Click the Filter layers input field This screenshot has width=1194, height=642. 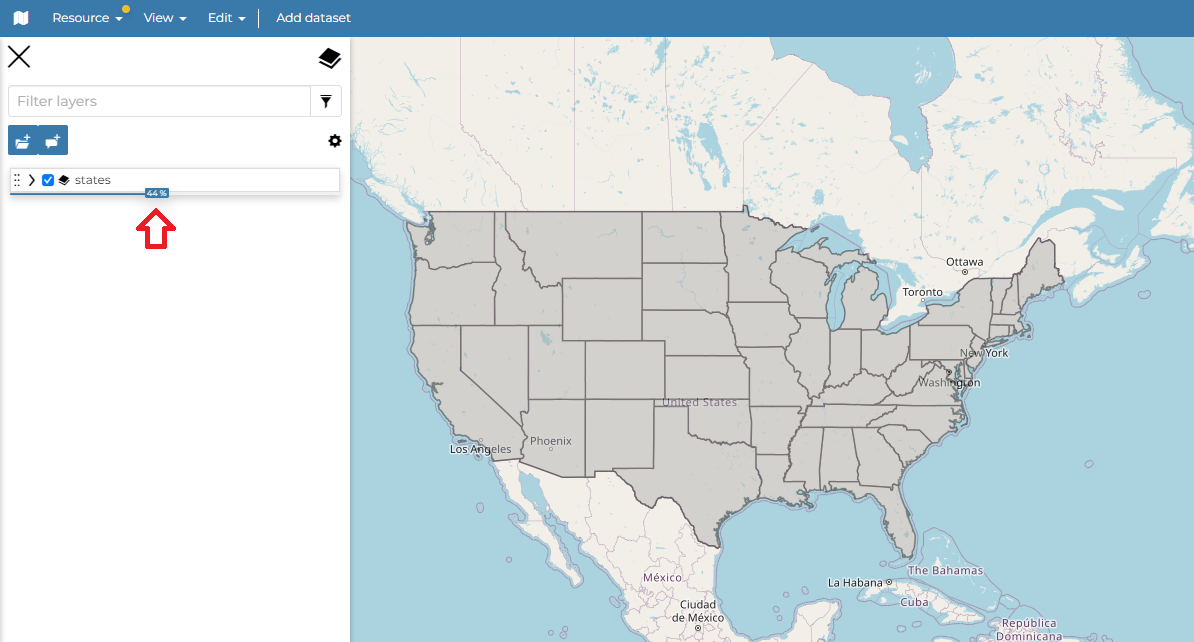[160, 101]
